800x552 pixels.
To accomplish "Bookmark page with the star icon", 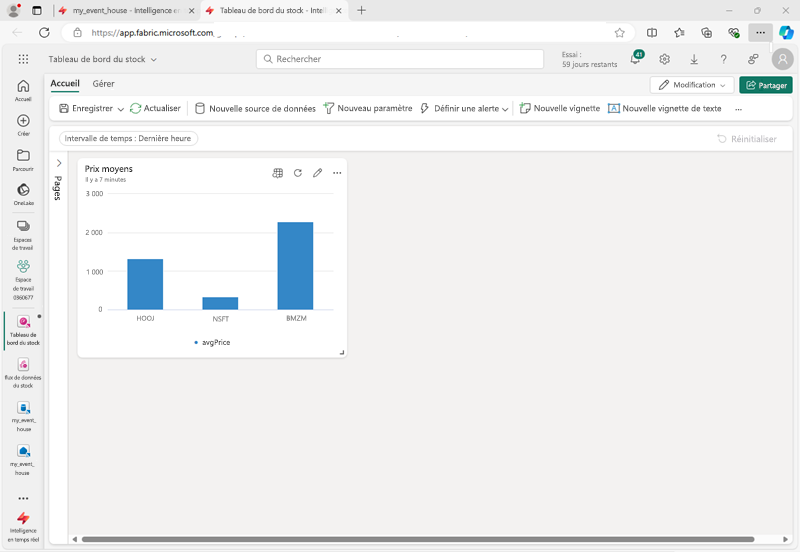I will pos(619,33).
